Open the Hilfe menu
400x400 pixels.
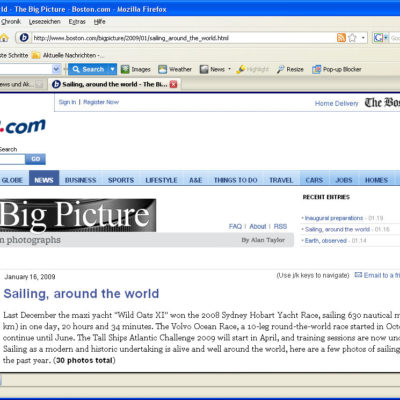tap(99, 22)
